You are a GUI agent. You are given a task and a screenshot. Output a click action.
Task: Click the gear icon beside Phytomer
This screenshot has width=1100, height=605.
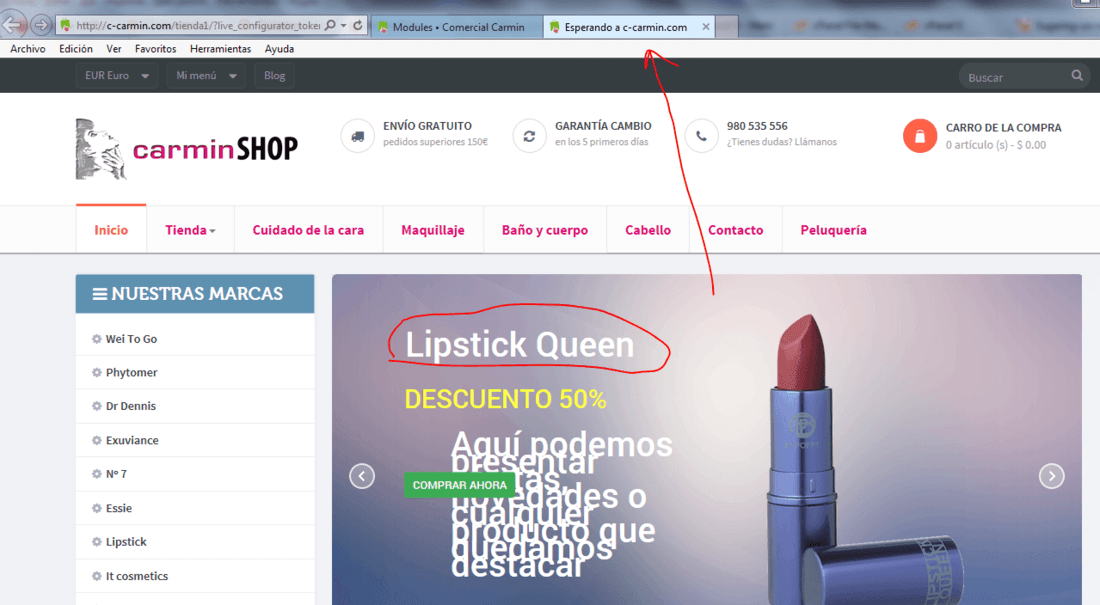pos(97,372)
